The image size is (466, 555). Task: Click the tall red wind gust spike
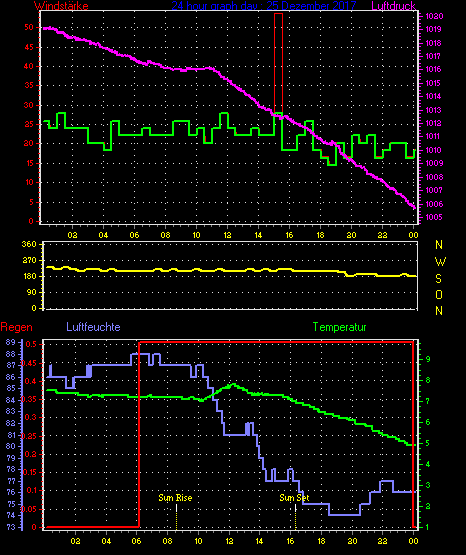click(x=278, y=63)
